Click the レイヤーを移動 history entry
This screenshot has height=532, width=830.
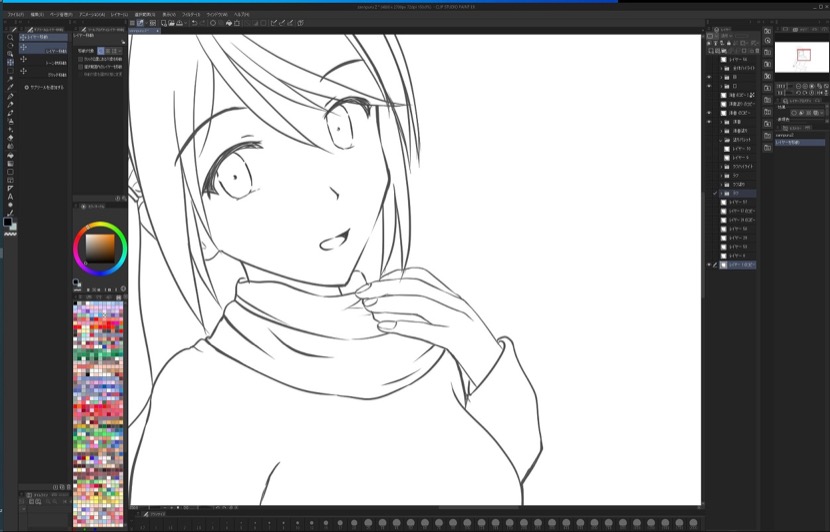pos(799,142)
